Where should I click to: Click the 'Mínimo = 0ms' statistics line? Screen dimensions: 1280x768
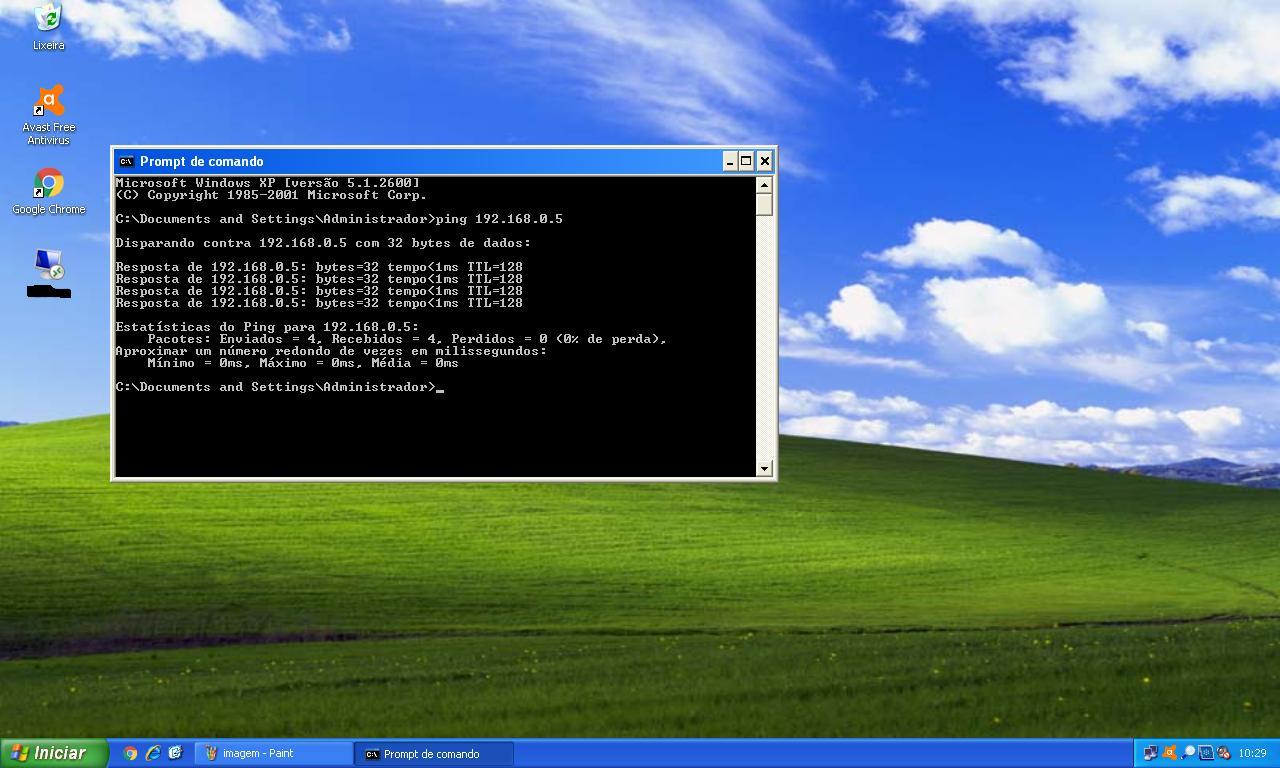tap(303, 363)
